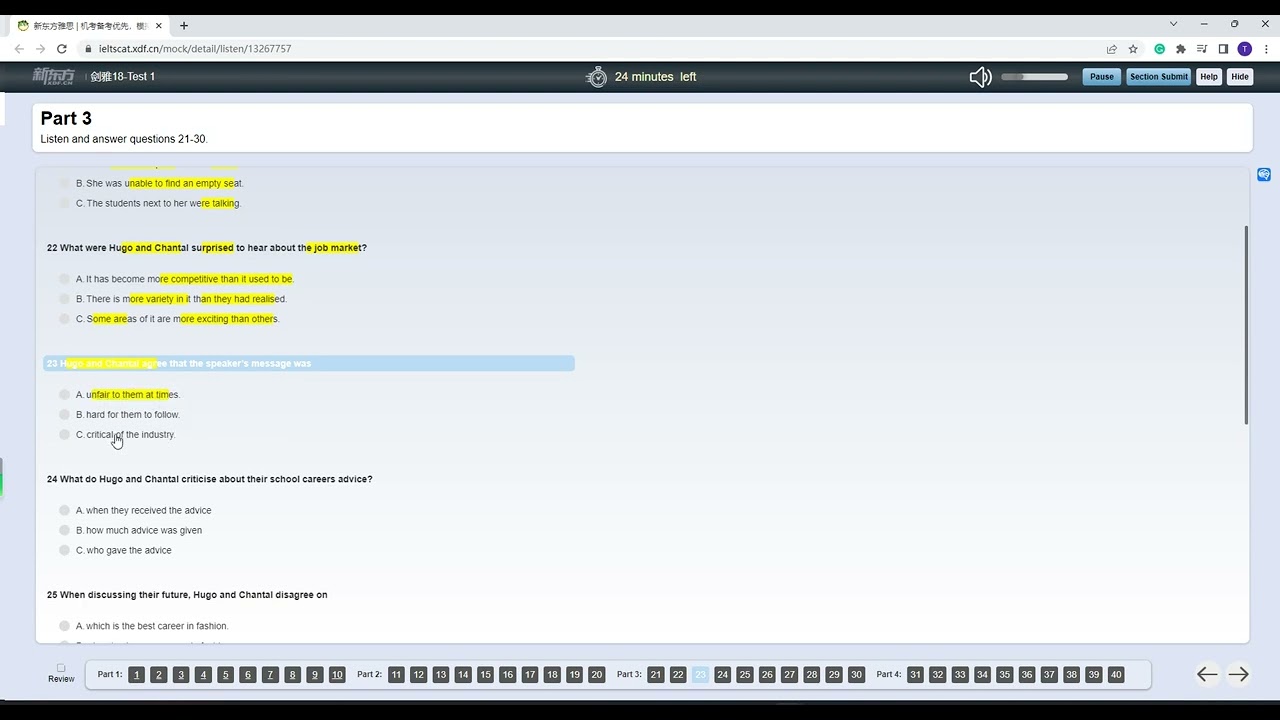Image resolution: width=1280 pixels, height=720 pixels.
Task: Jump to question 20 in navigator
Action: (x=597, y=675)
